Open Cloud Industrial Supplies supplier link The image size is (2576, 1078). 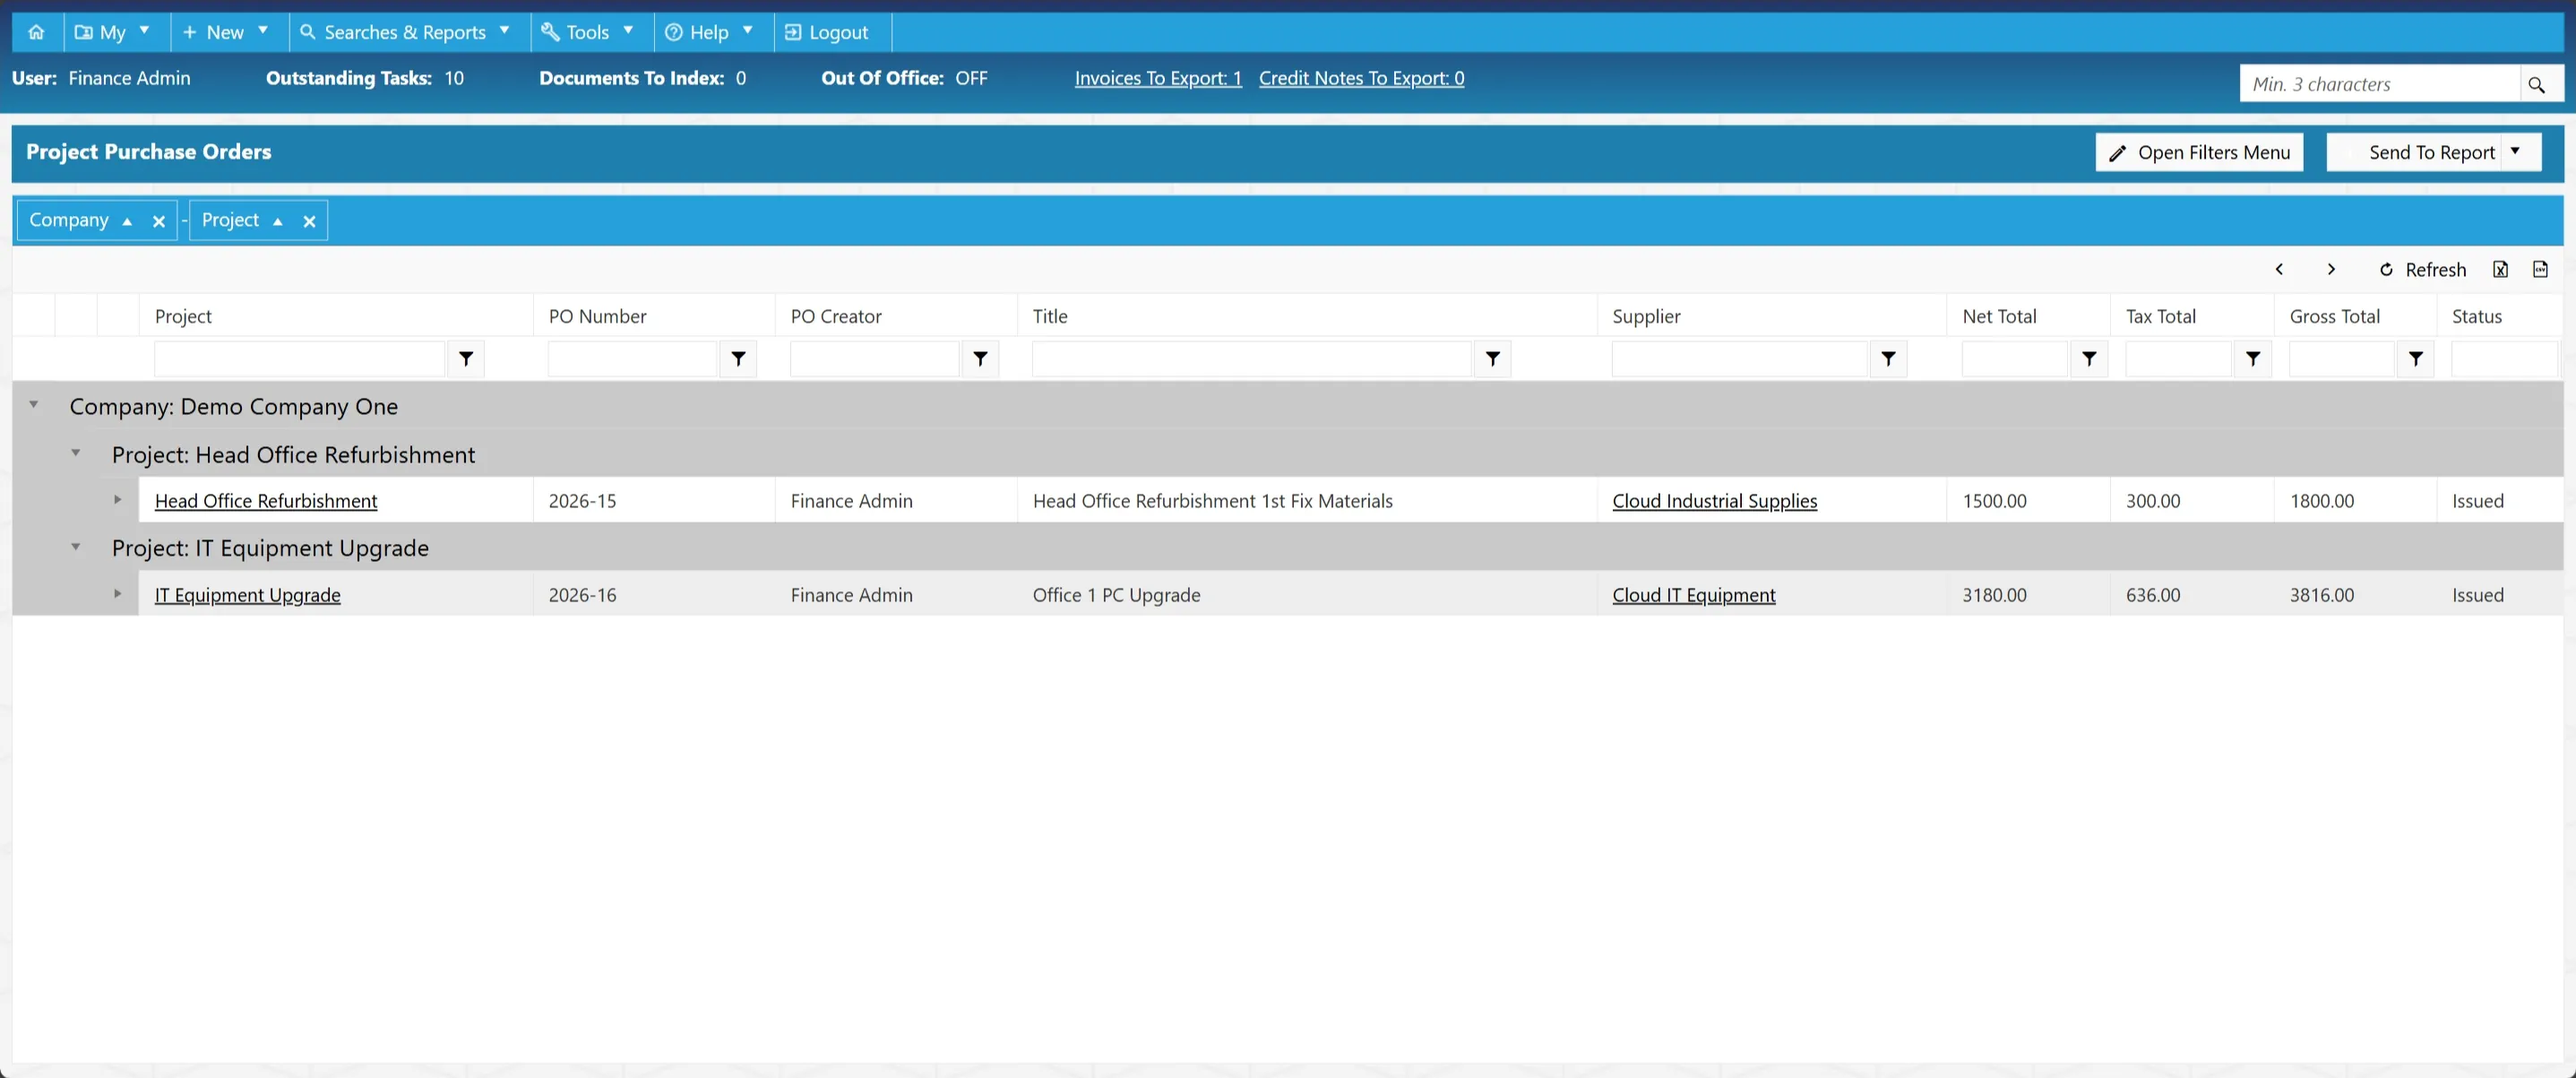click(1714, 501)
